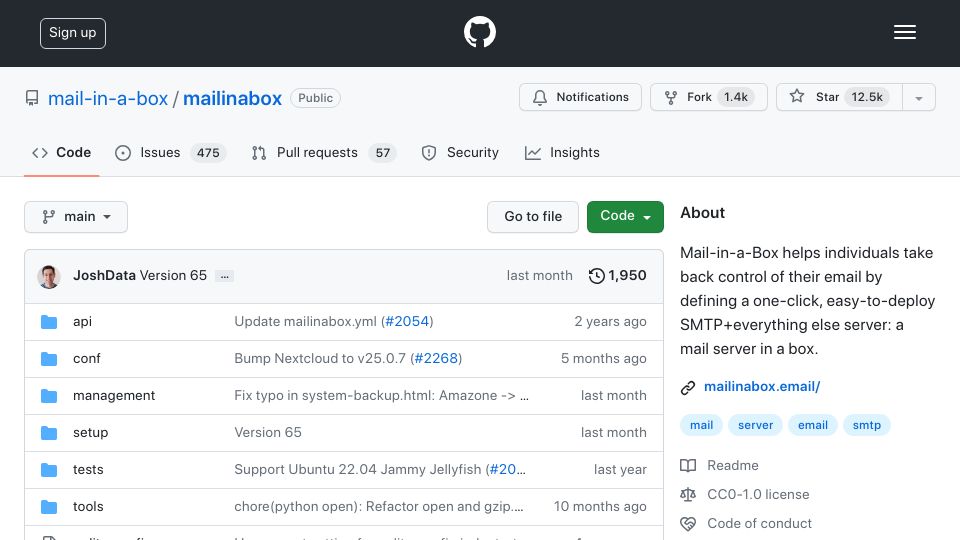Open the Security tab
960x540 pixels.
coord(460,152)
